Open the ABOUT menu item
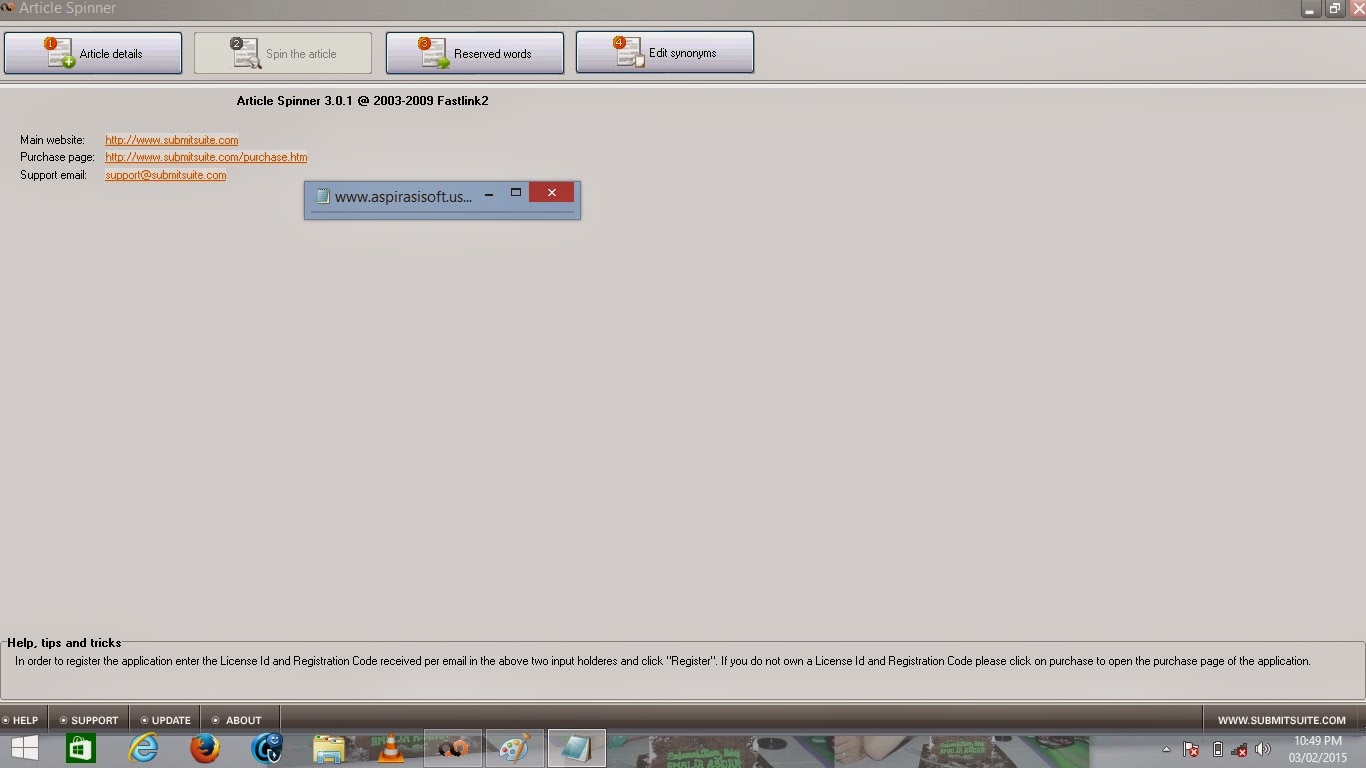Viewport: 1366px width, 768px height. pos(238,720)
